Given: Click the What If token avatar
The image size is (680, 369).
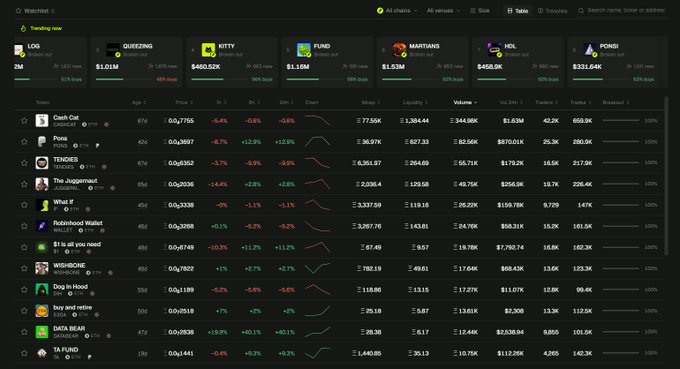Looking at the screenshot, I should [42, 205].
